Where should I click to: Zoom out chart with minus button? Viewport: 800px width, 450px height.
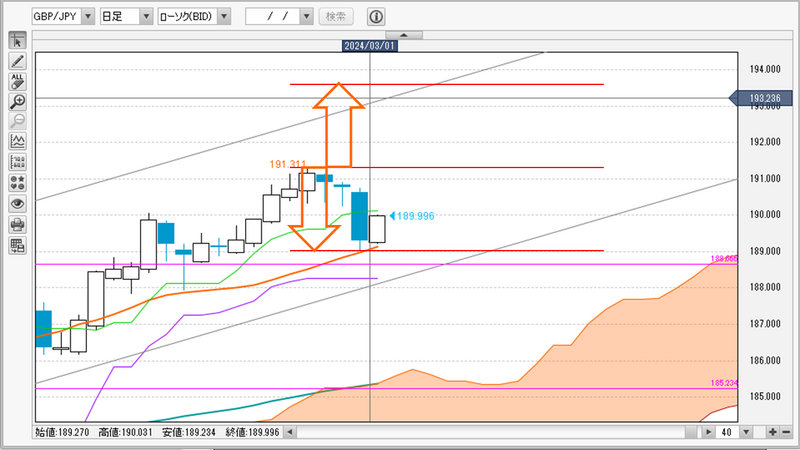[786, 432]
